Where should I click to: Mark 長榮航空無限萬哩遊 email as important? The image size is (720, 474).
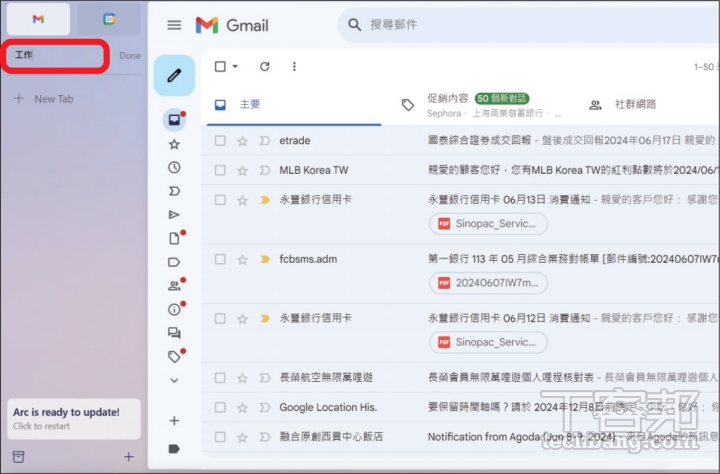point(265,378)
